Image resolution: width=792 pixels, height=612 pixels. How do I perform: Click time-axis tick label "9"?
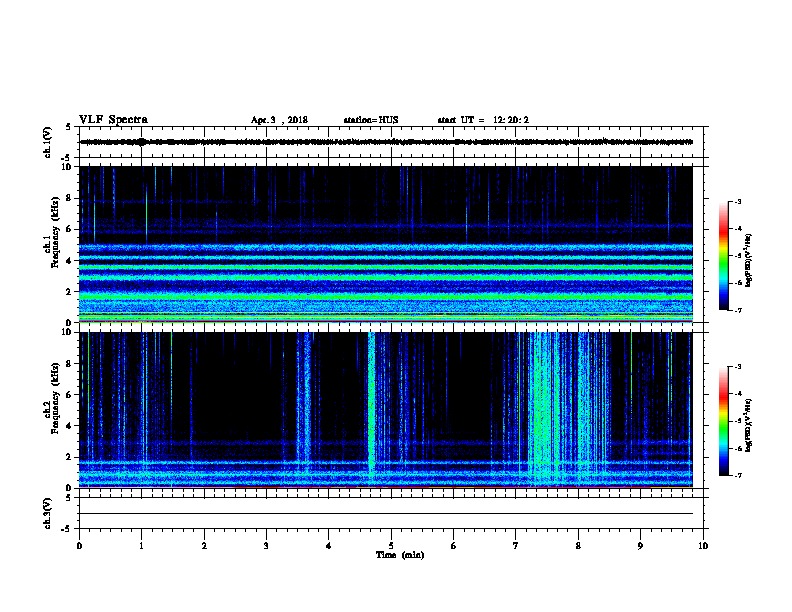[x=640, y=546]
